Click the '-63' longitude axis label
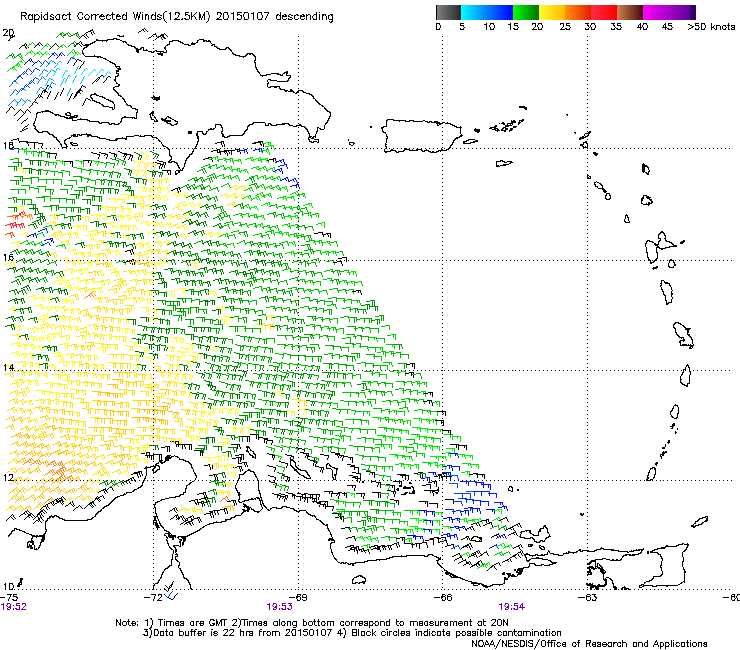 (x=587, y=597)
